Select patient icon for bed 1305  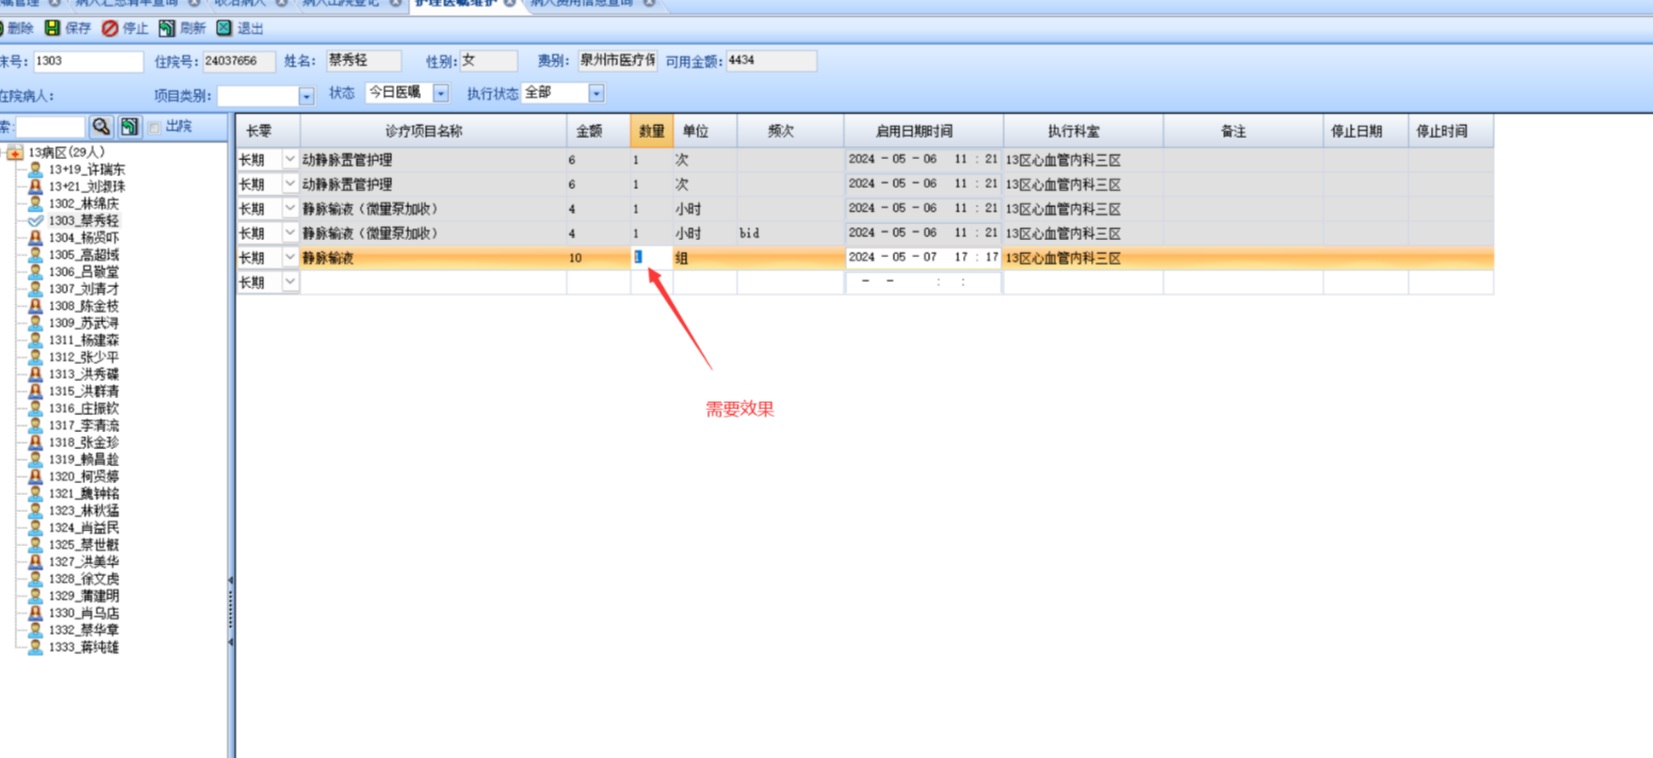[x=35, y=254]
